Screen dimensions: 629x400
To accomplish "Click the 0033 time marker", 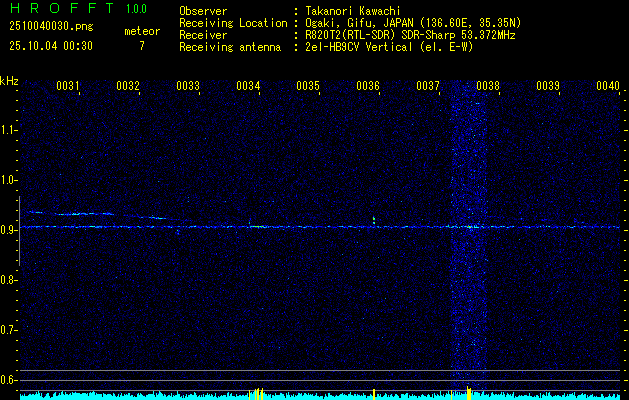I will pos(188,86).
